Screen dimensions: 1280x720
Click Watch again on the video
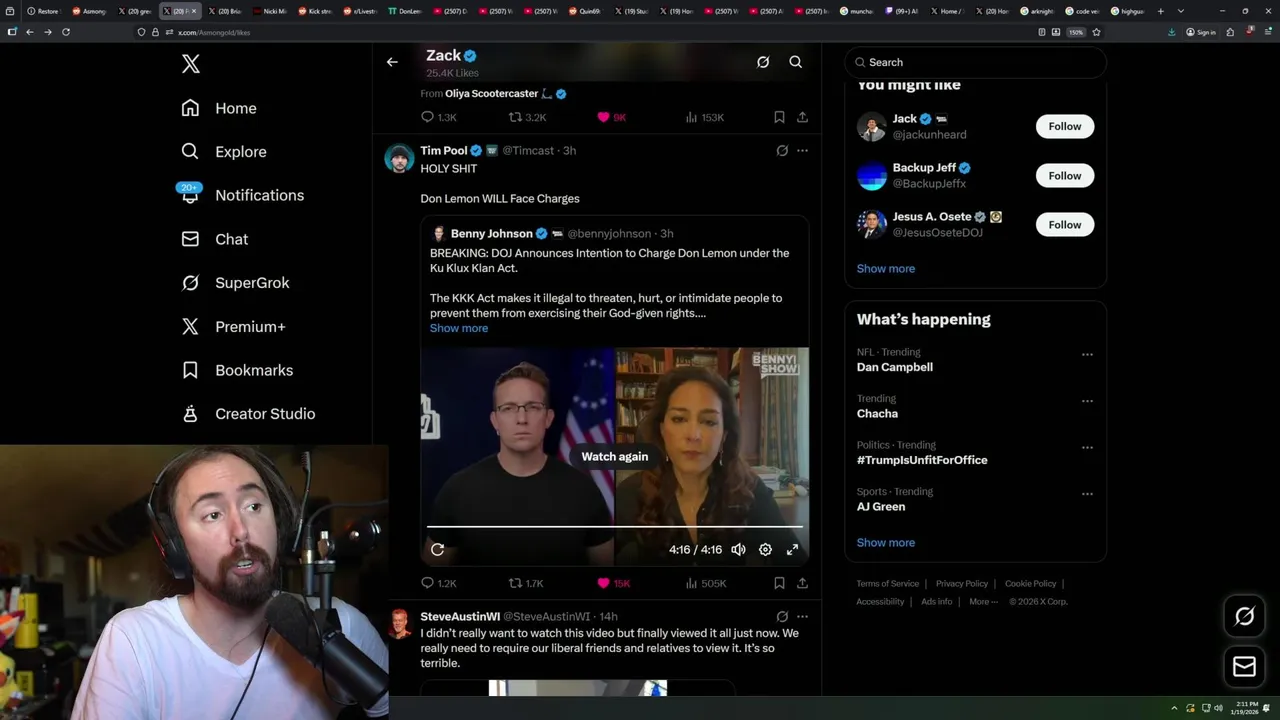tap(615, 456)
